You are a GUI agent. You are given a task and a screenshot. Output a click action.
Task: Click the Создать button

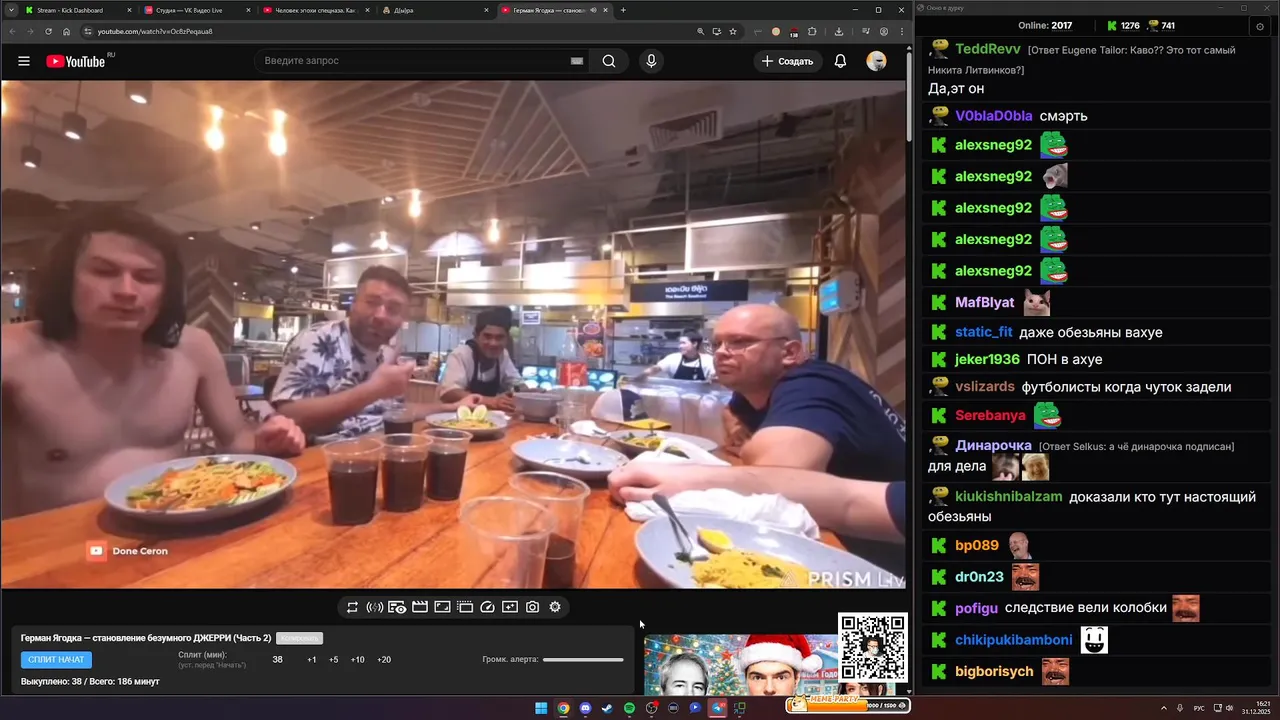[x=788, y=61]
